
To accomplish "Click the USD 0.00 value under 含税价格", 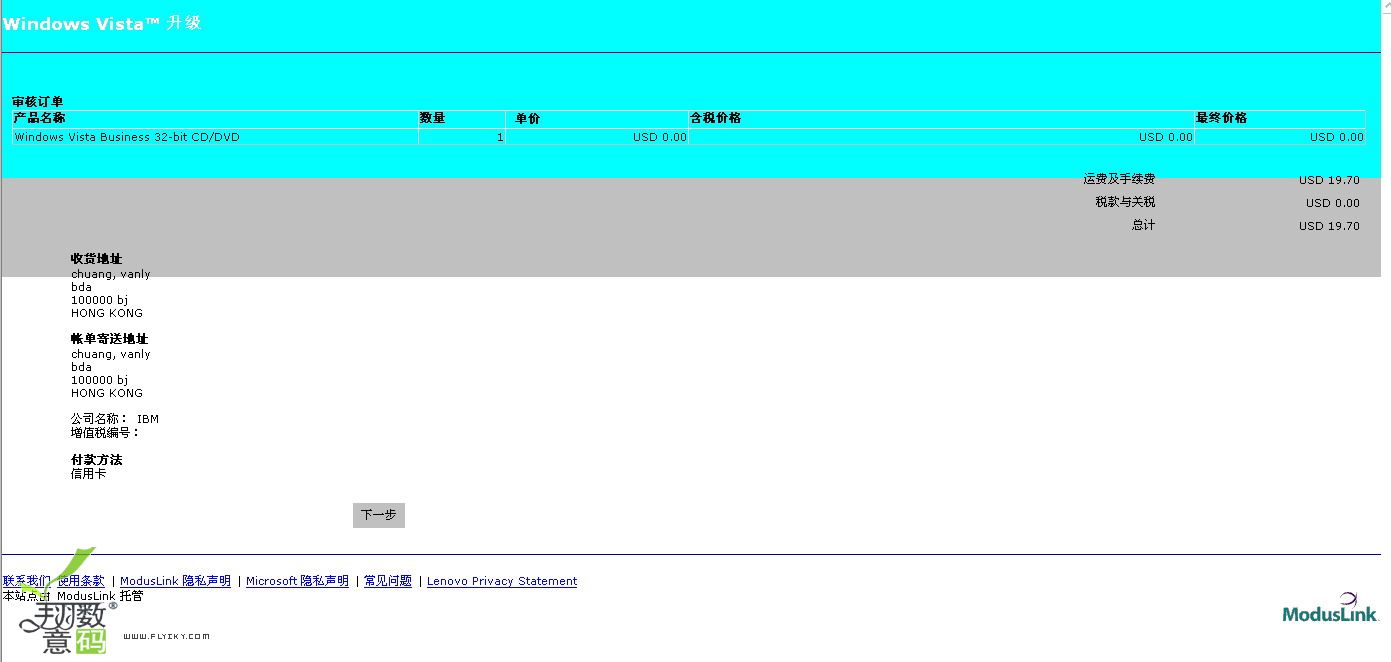I will pos(1166,137).
